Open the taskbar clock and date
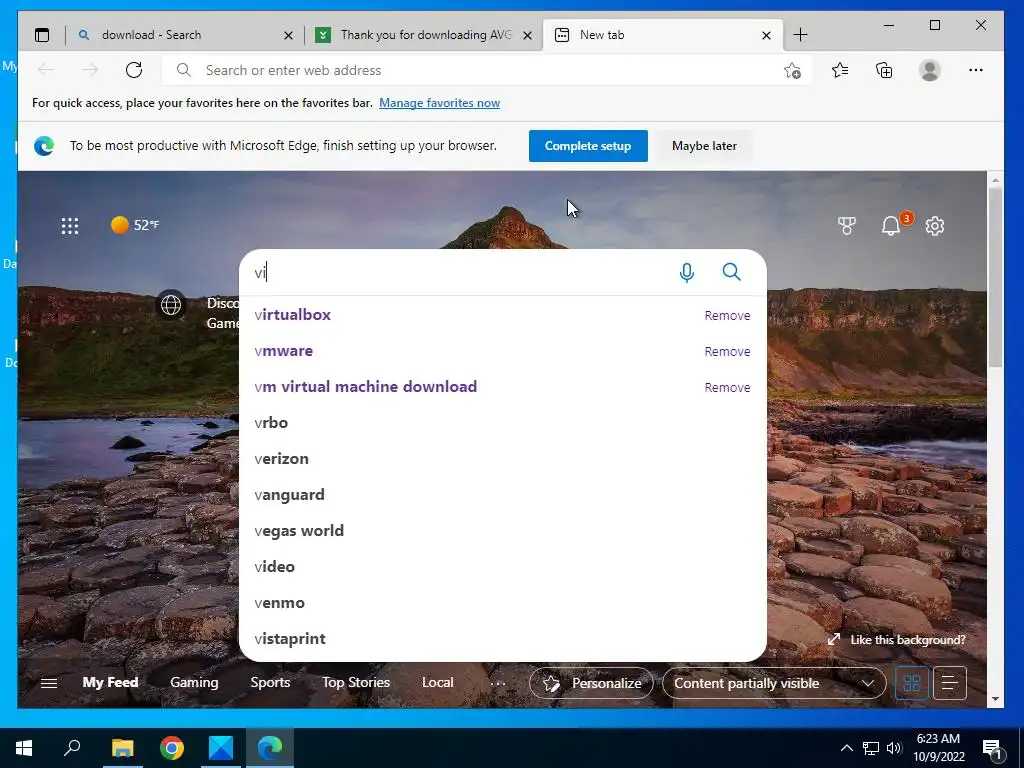Screen dimensions: 1024x768 click(938, 748)
